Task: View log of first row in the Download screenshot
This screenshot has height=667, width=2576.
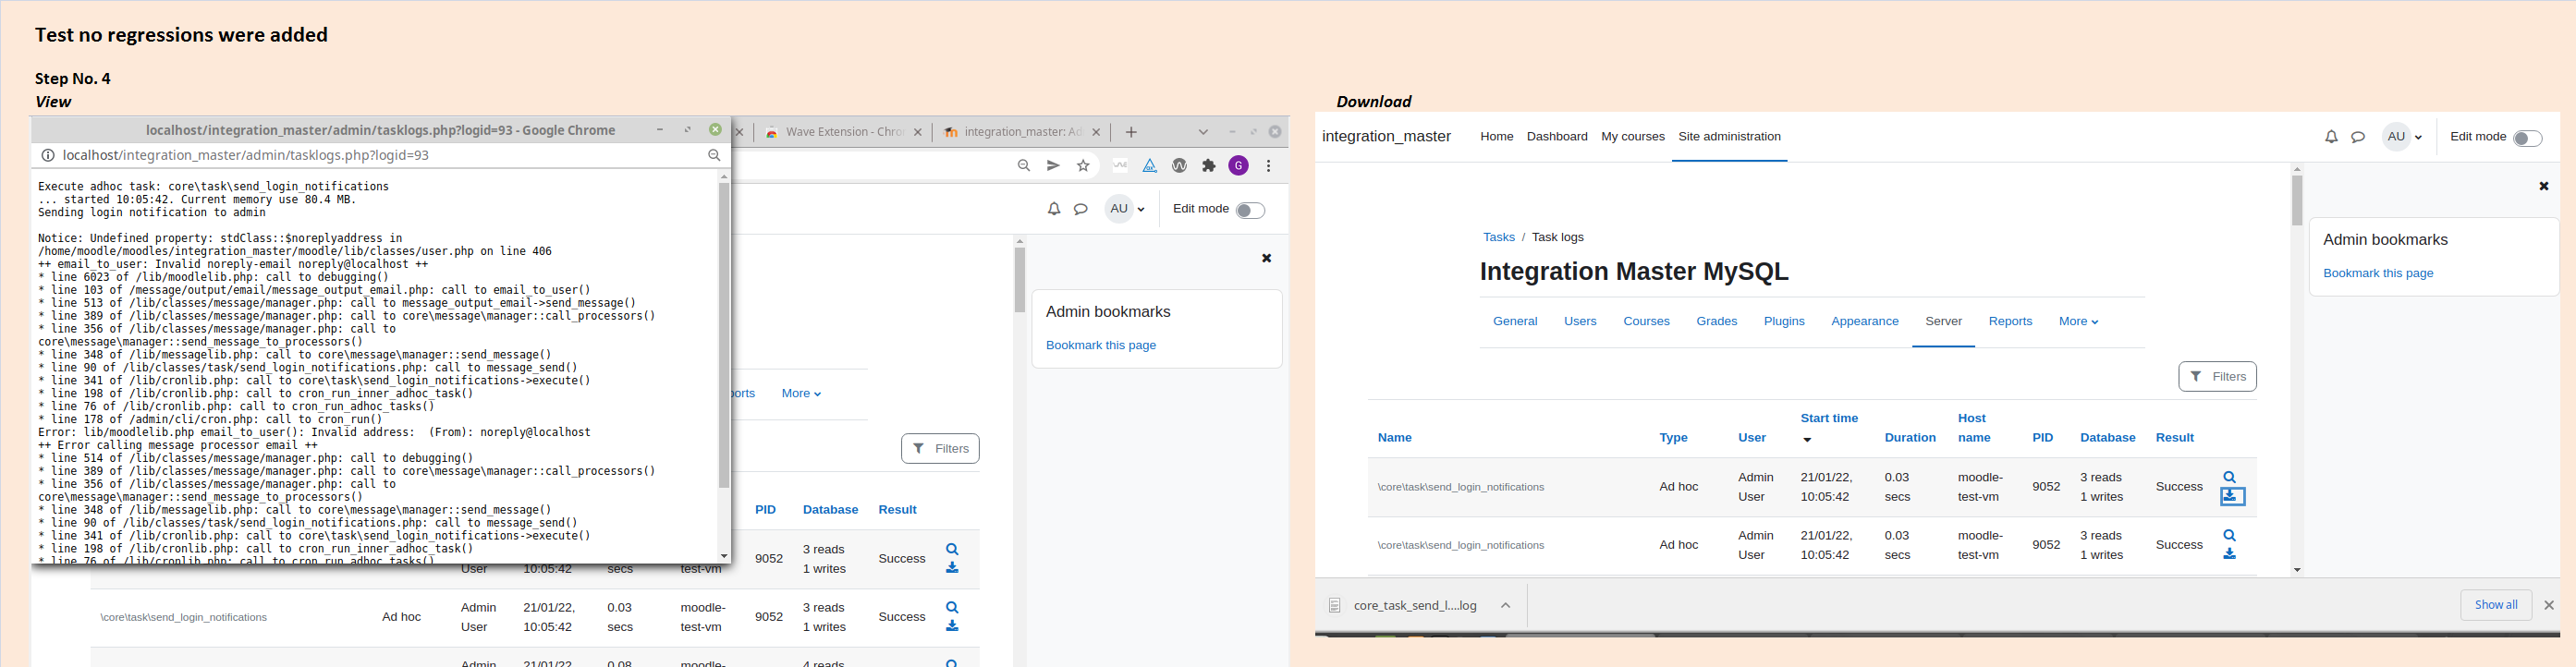Action: pyautogui.click(x=2229, y=477)
